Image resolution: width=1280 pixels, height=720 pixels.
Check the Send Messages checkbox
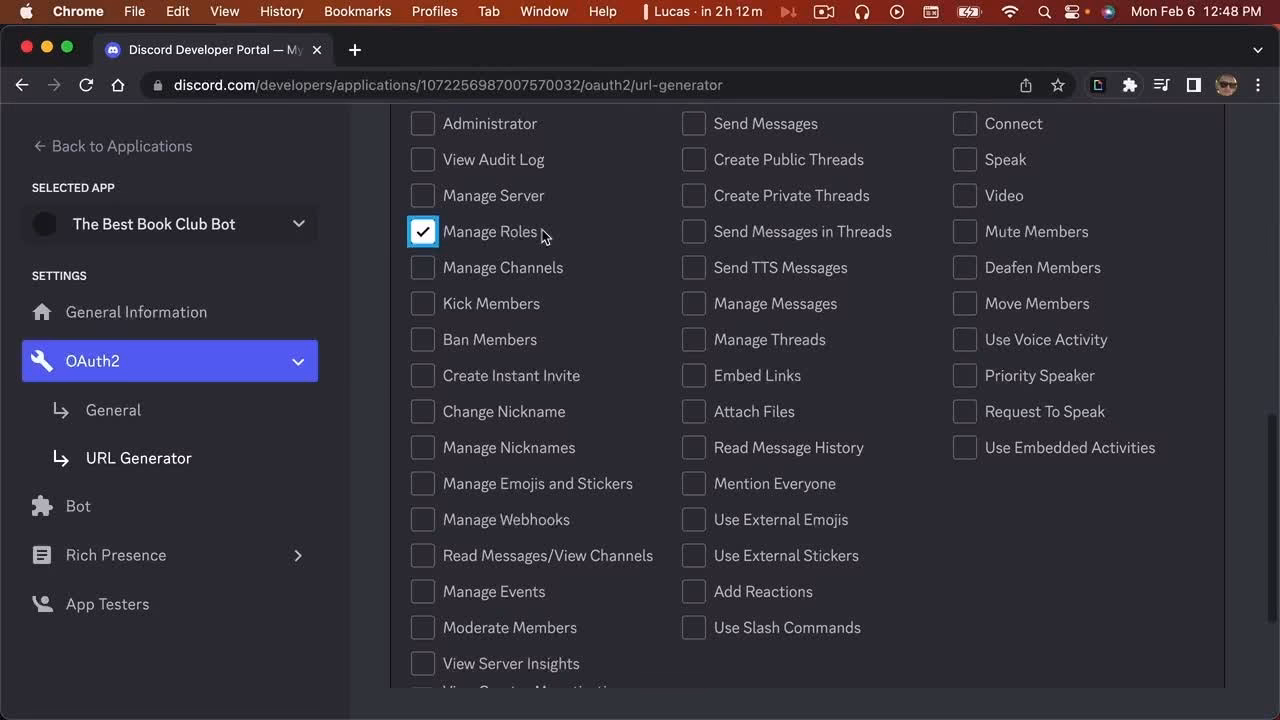[x=694, y=124]
